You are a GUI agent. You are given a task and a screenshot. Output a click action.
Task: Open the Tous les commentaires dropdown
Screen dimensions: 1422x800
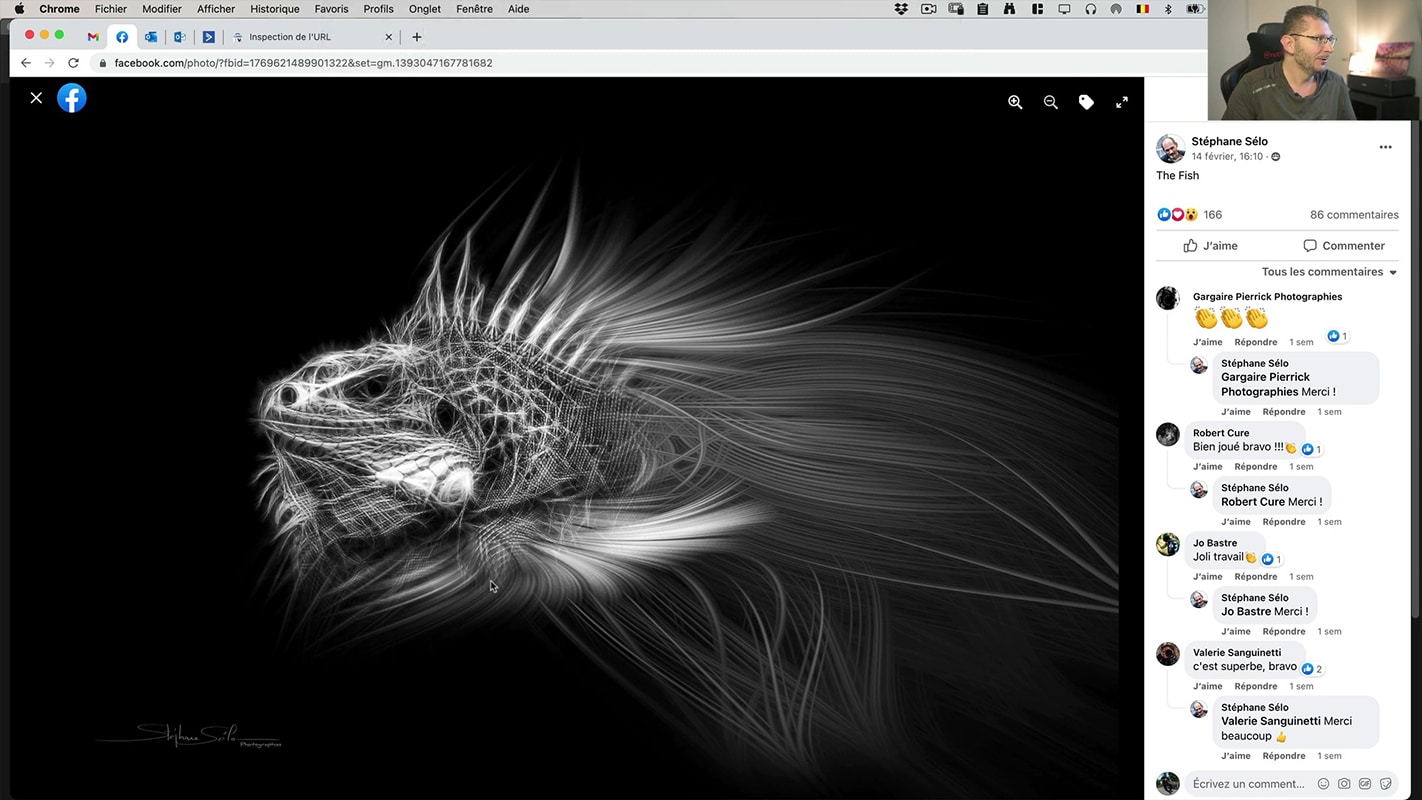click(1330, 272)
